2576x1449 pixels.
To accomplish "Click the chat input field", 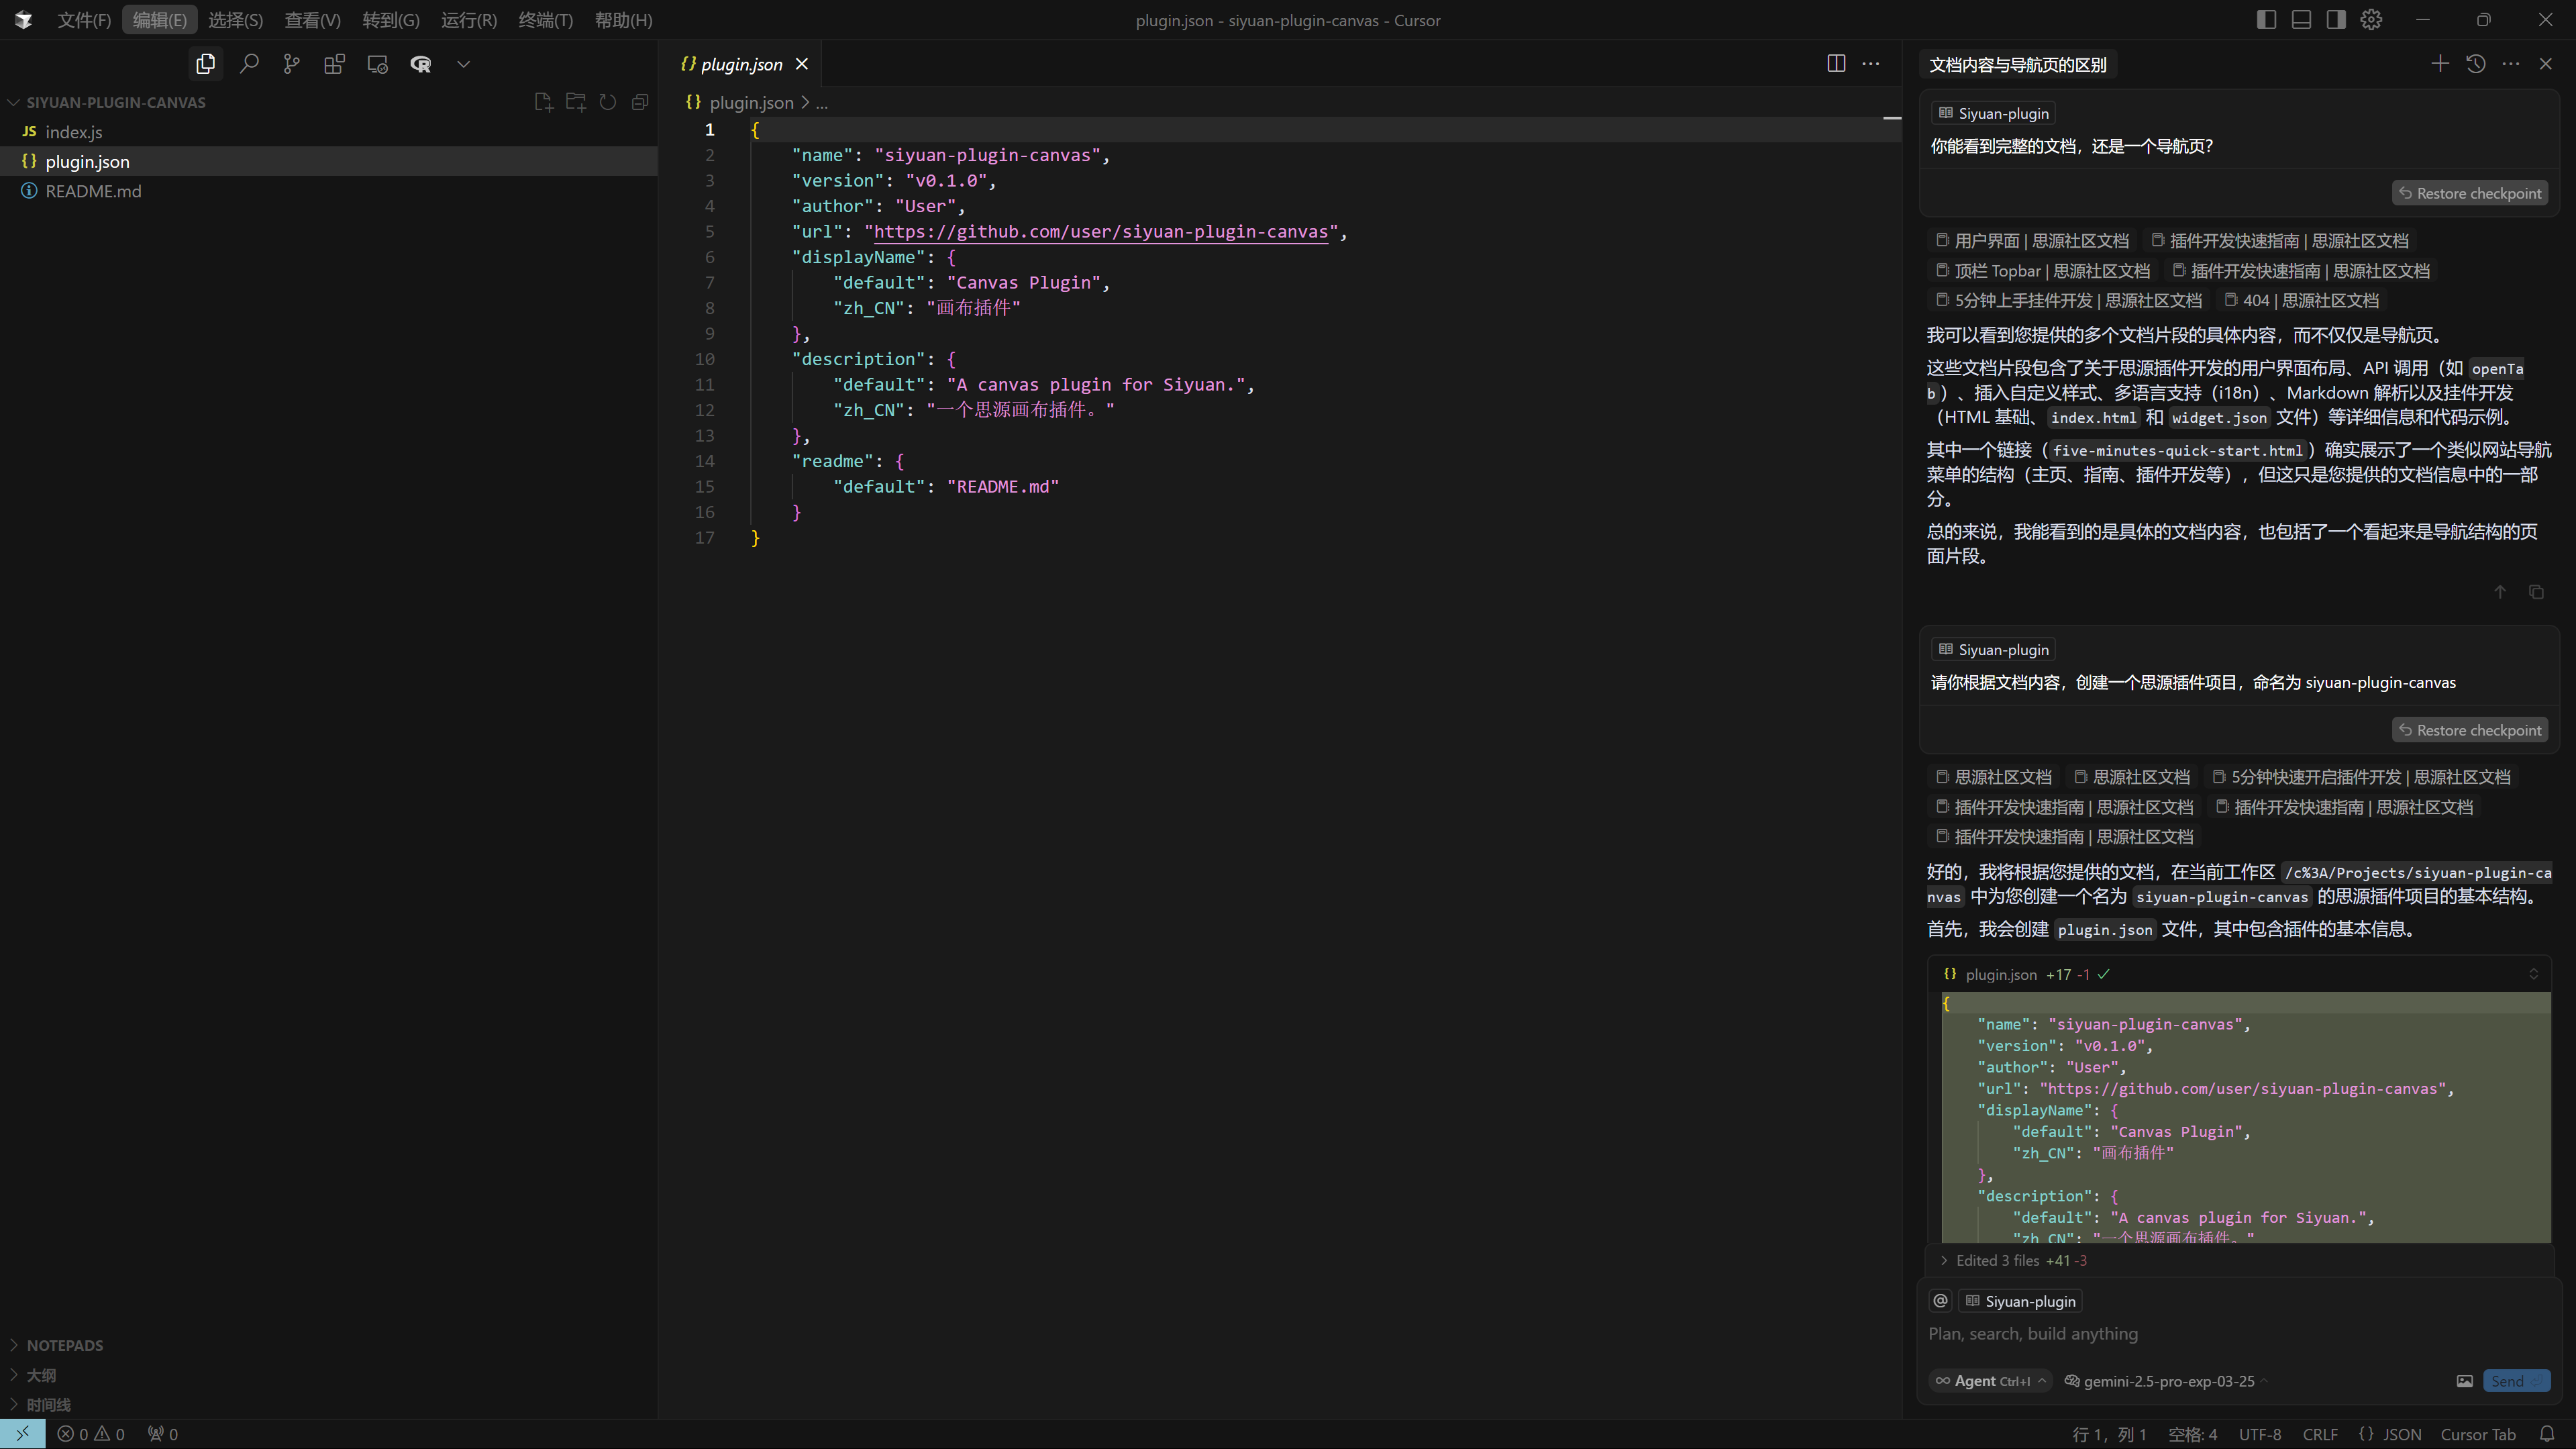I will coord(2200,1334).
